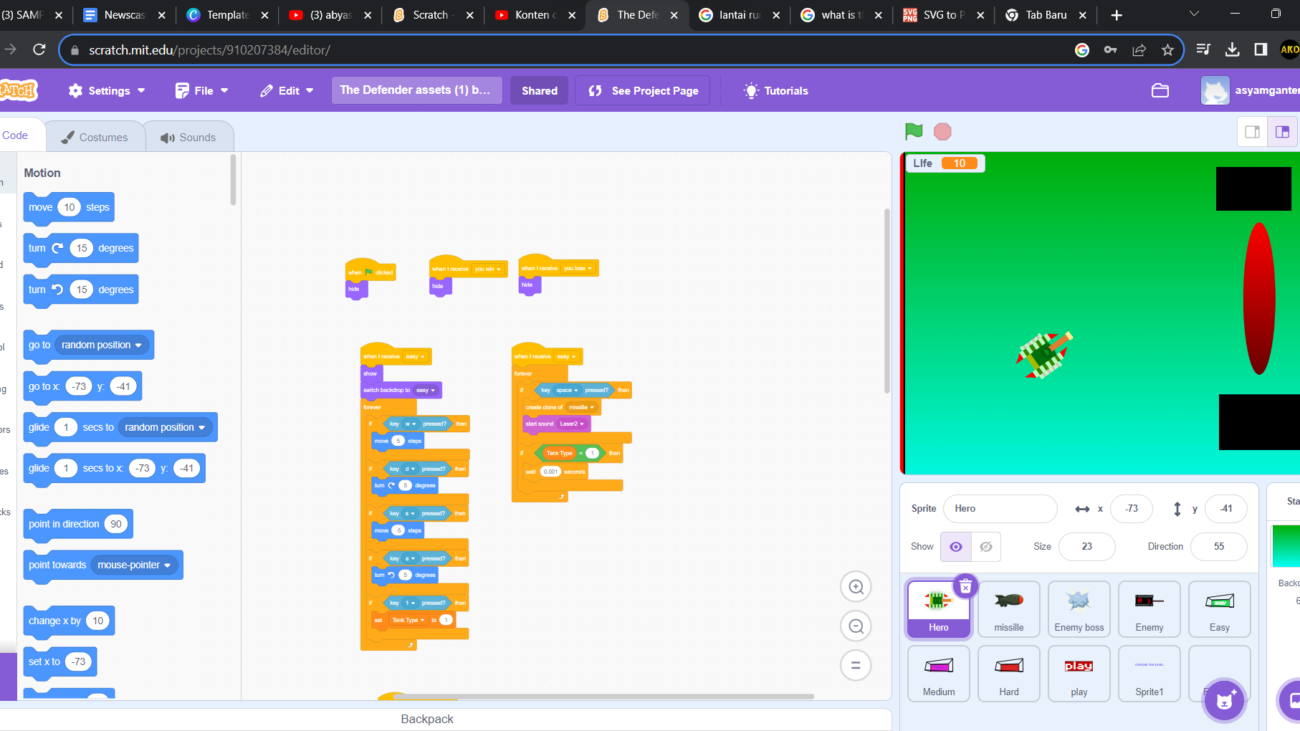1300x731 pixels.
Task: Click the sprite name field Hero
Action: point(1000,509)
